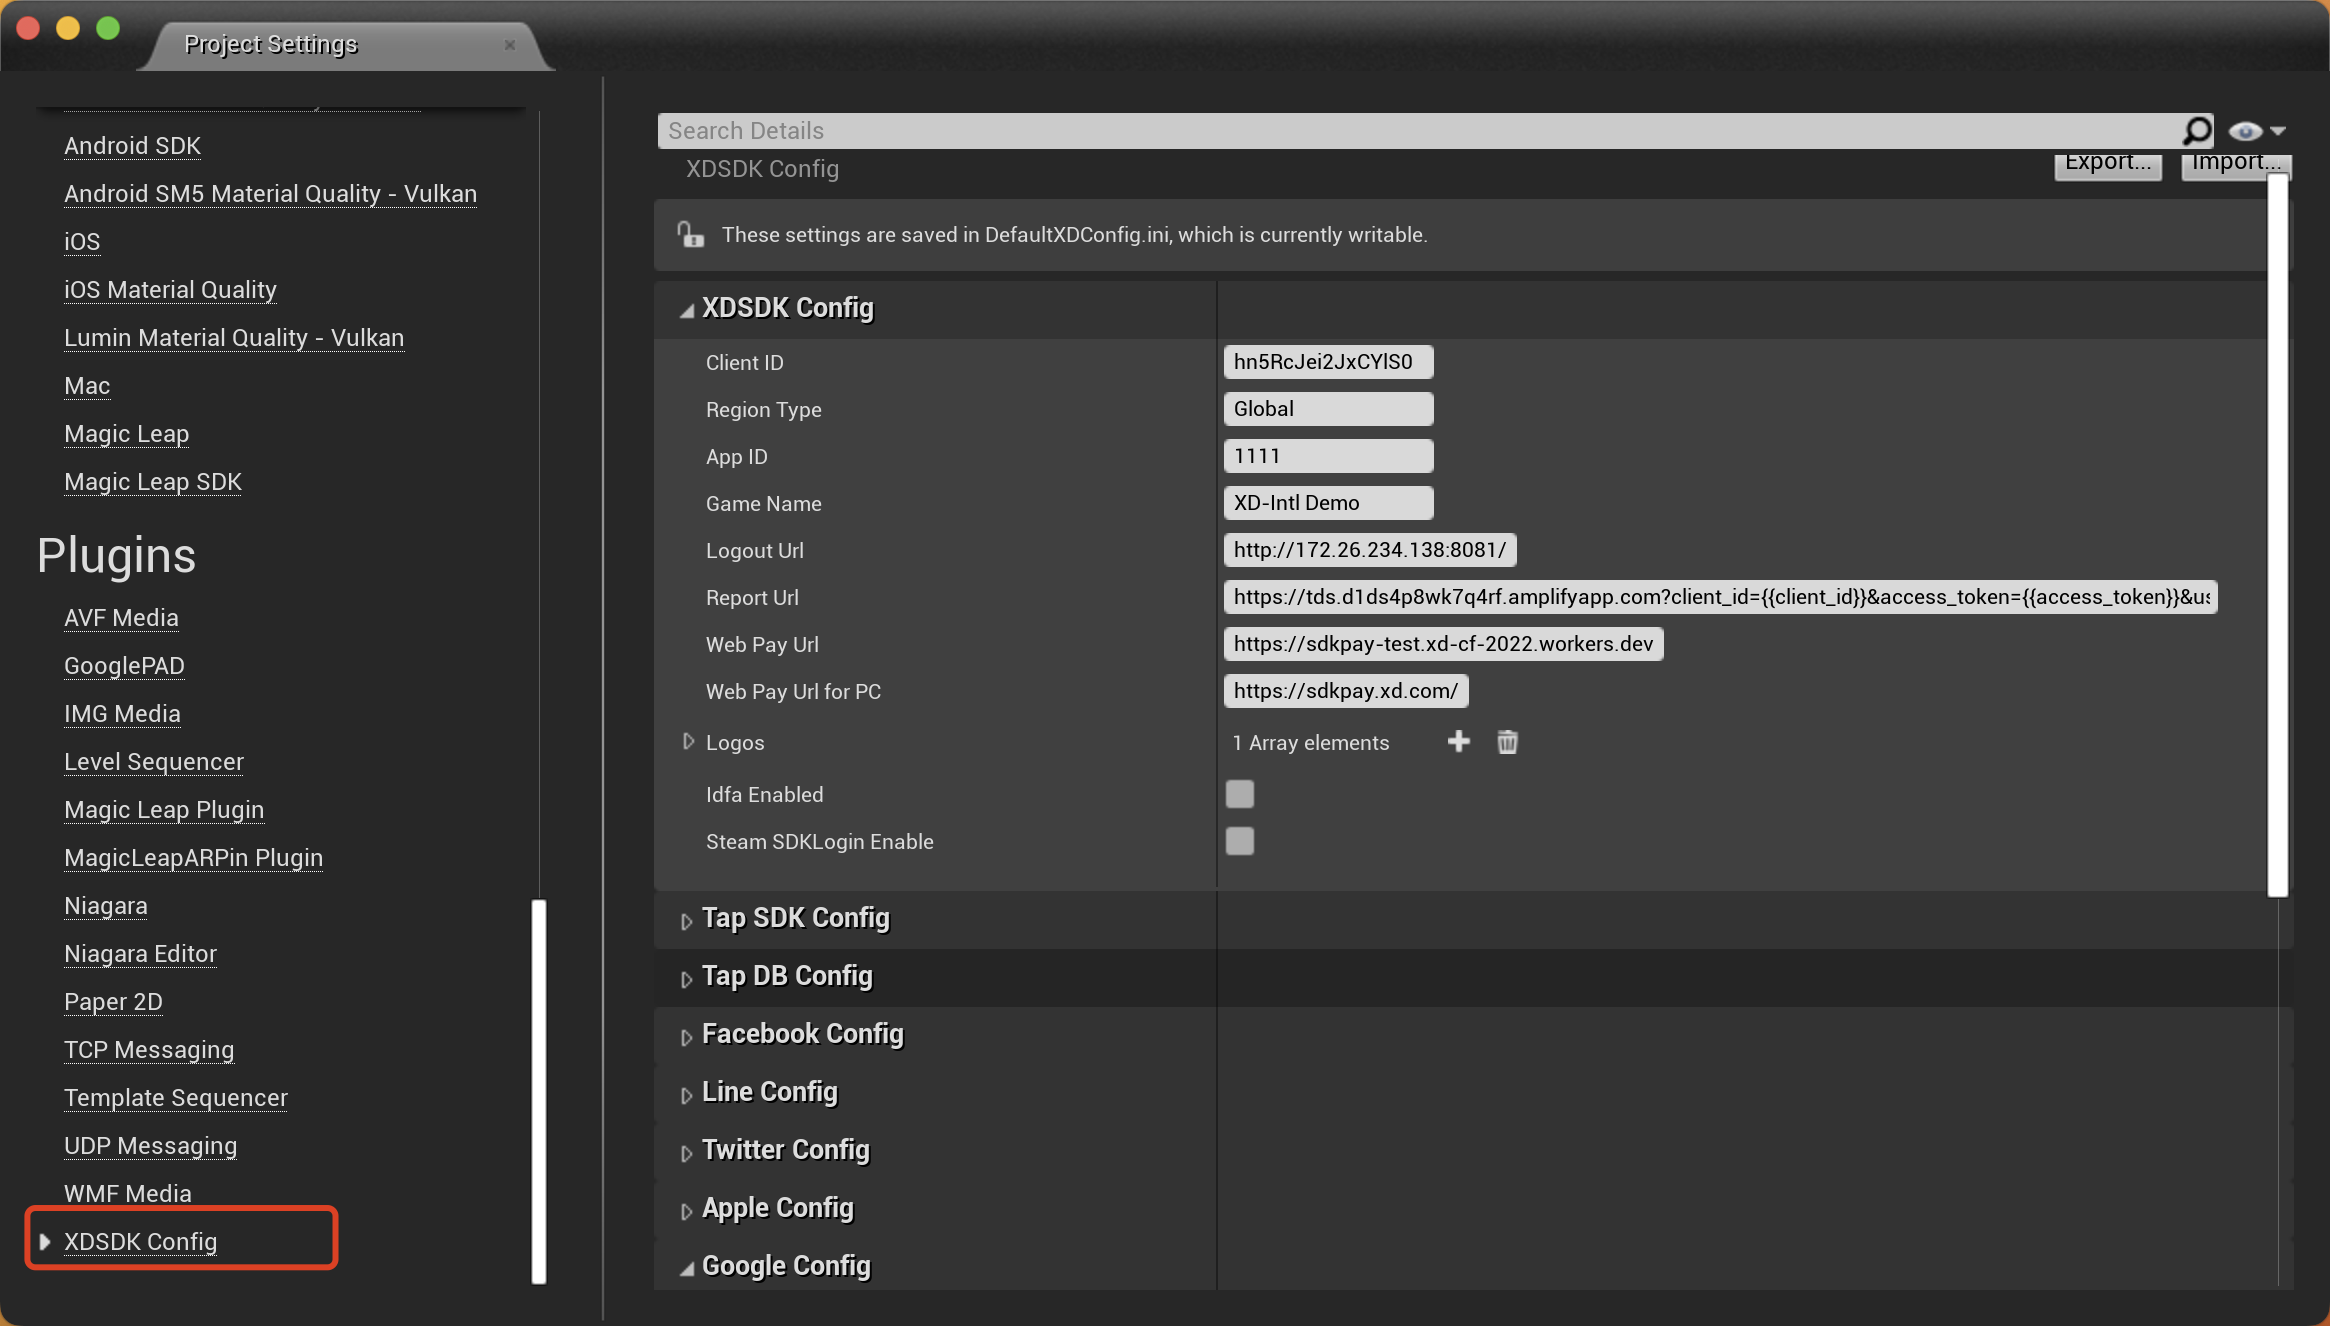Image resolution: width=2330 pixels, height=1326 pixels.
Task: Open iOS platform settings
Action: click(x=82, y=242)
